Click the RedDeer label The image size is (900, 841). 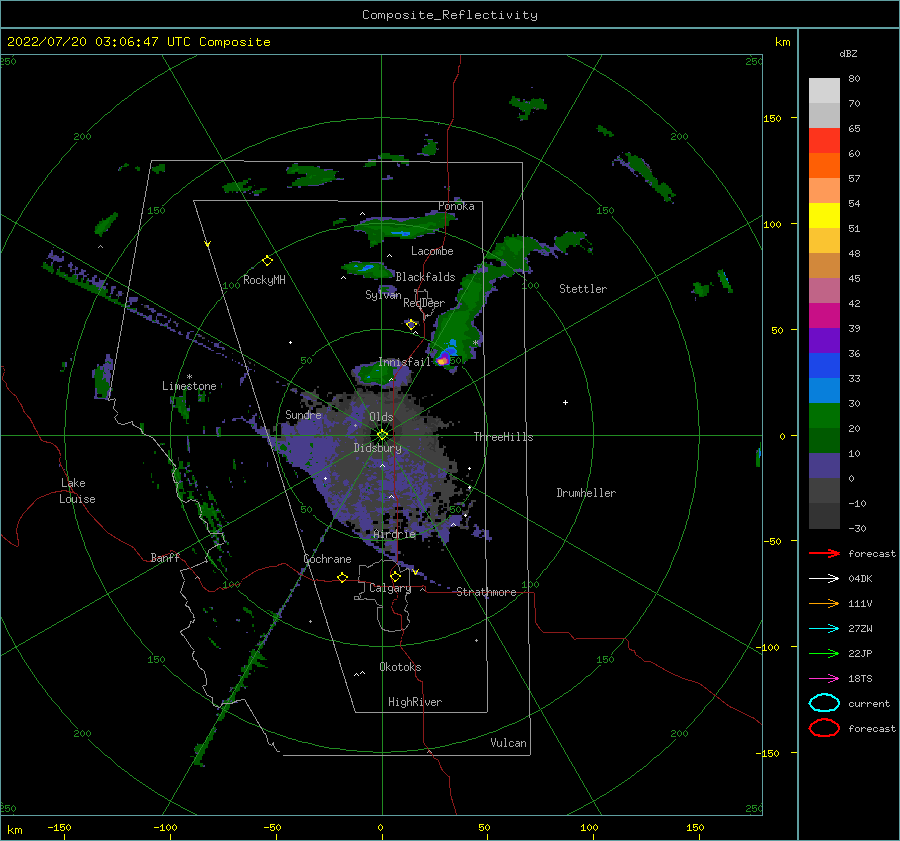pyautogui.click(x=424, y=303)
